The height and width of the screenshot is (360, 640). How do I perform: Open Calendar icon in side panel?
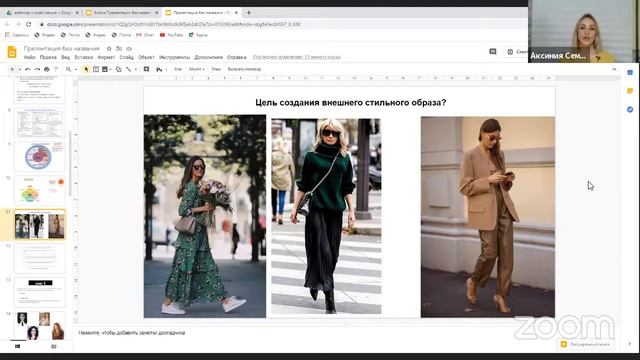(630, 73)
